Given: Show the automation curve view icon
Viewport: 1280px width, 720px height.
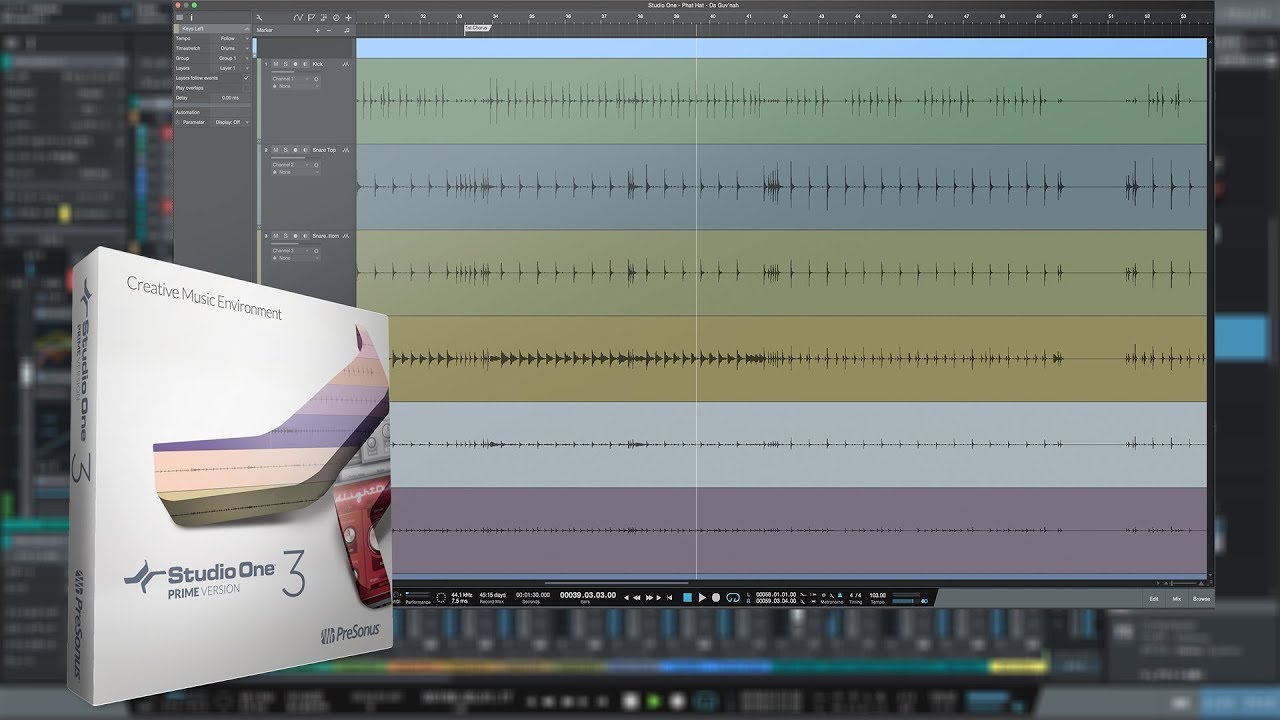Looking at the screenshot, I should [298, 17].
